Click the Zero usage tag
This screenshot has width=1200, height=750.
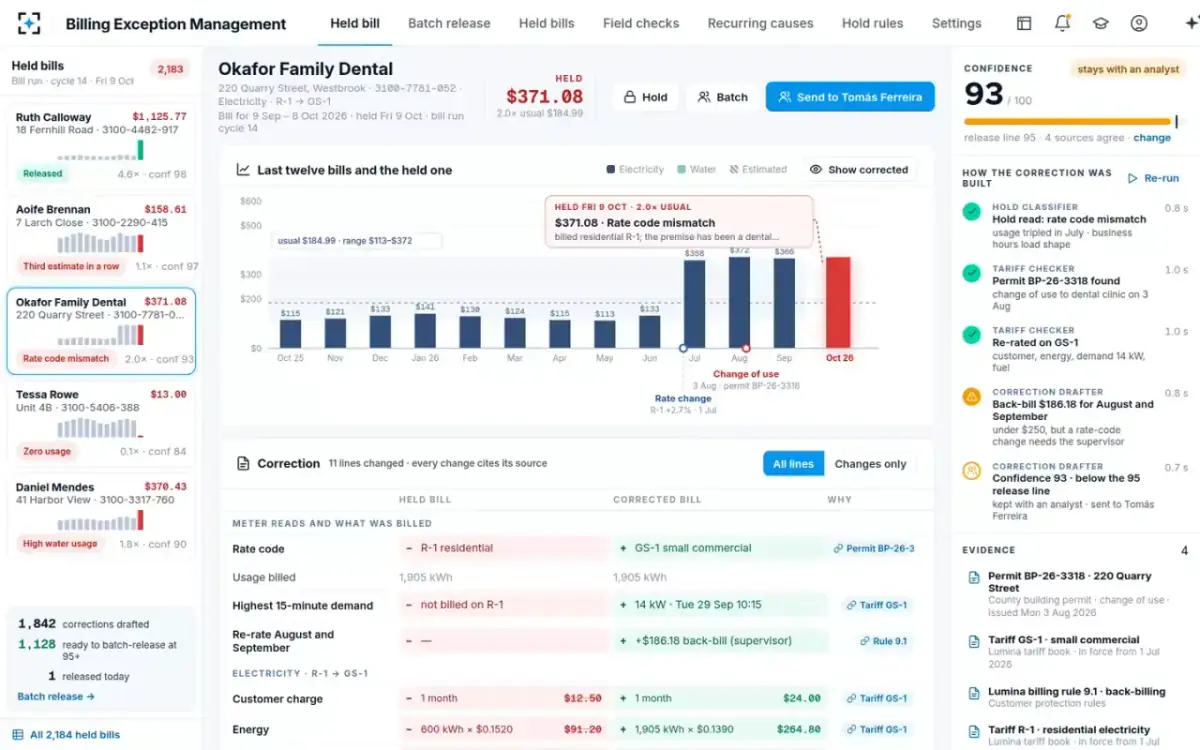(x=46, y=452)
